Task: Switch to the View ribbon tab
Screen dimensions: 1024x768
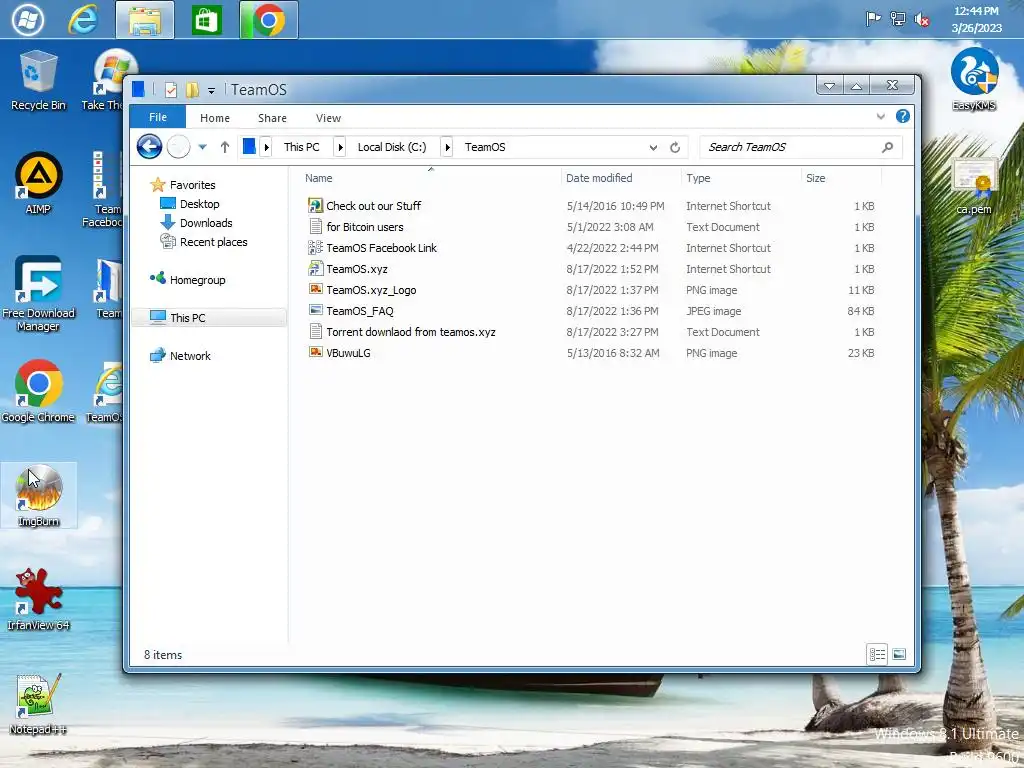Action: click(x=328, y=118)
